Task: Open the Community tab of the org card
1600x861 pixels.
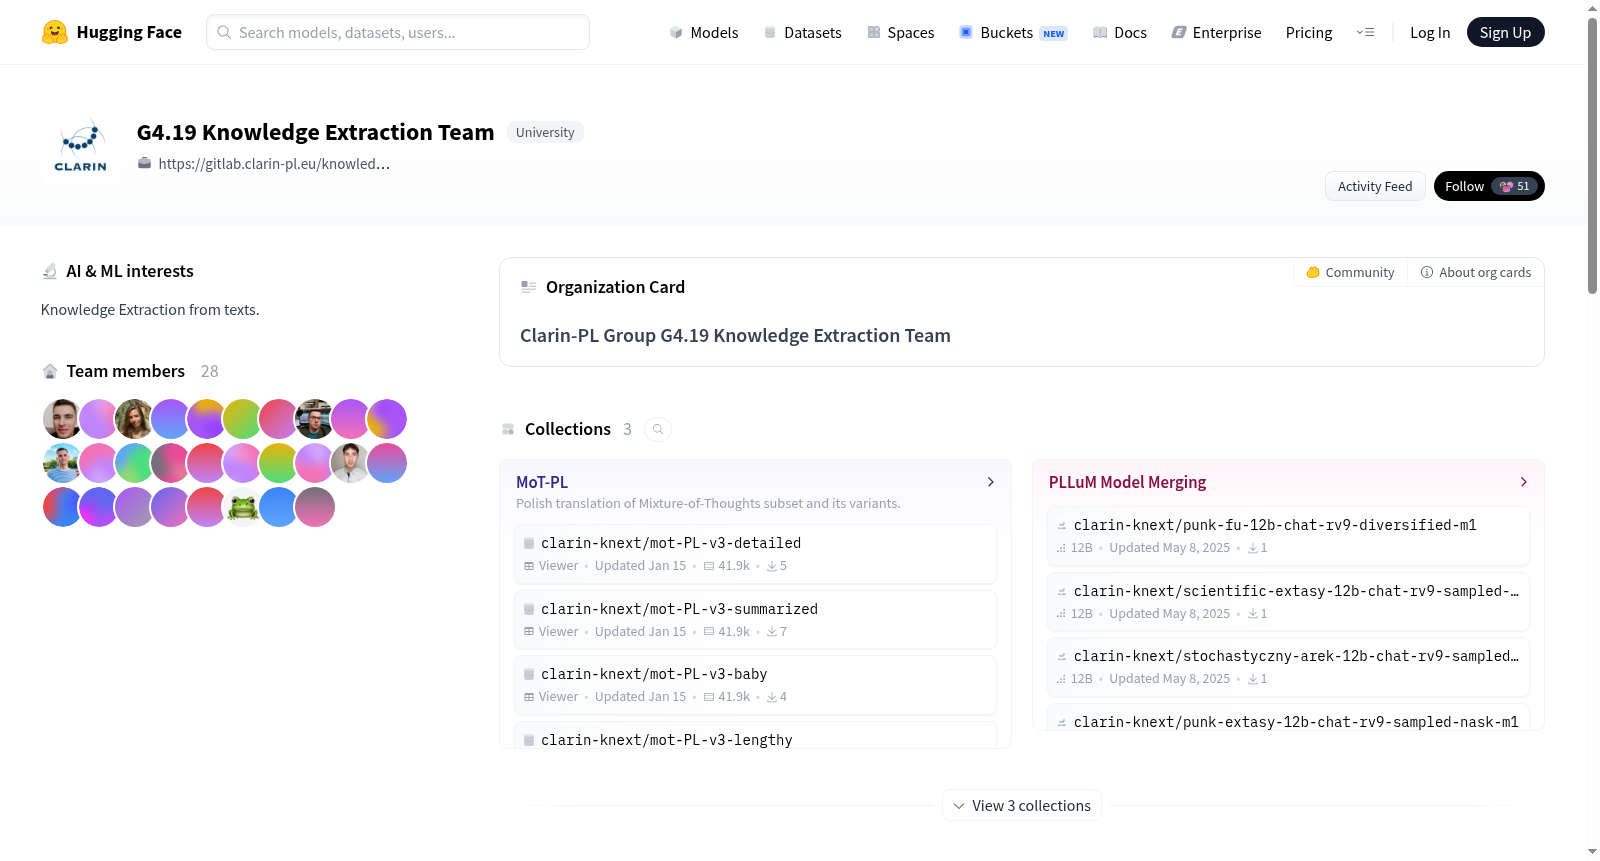Action: [1350, 272]
